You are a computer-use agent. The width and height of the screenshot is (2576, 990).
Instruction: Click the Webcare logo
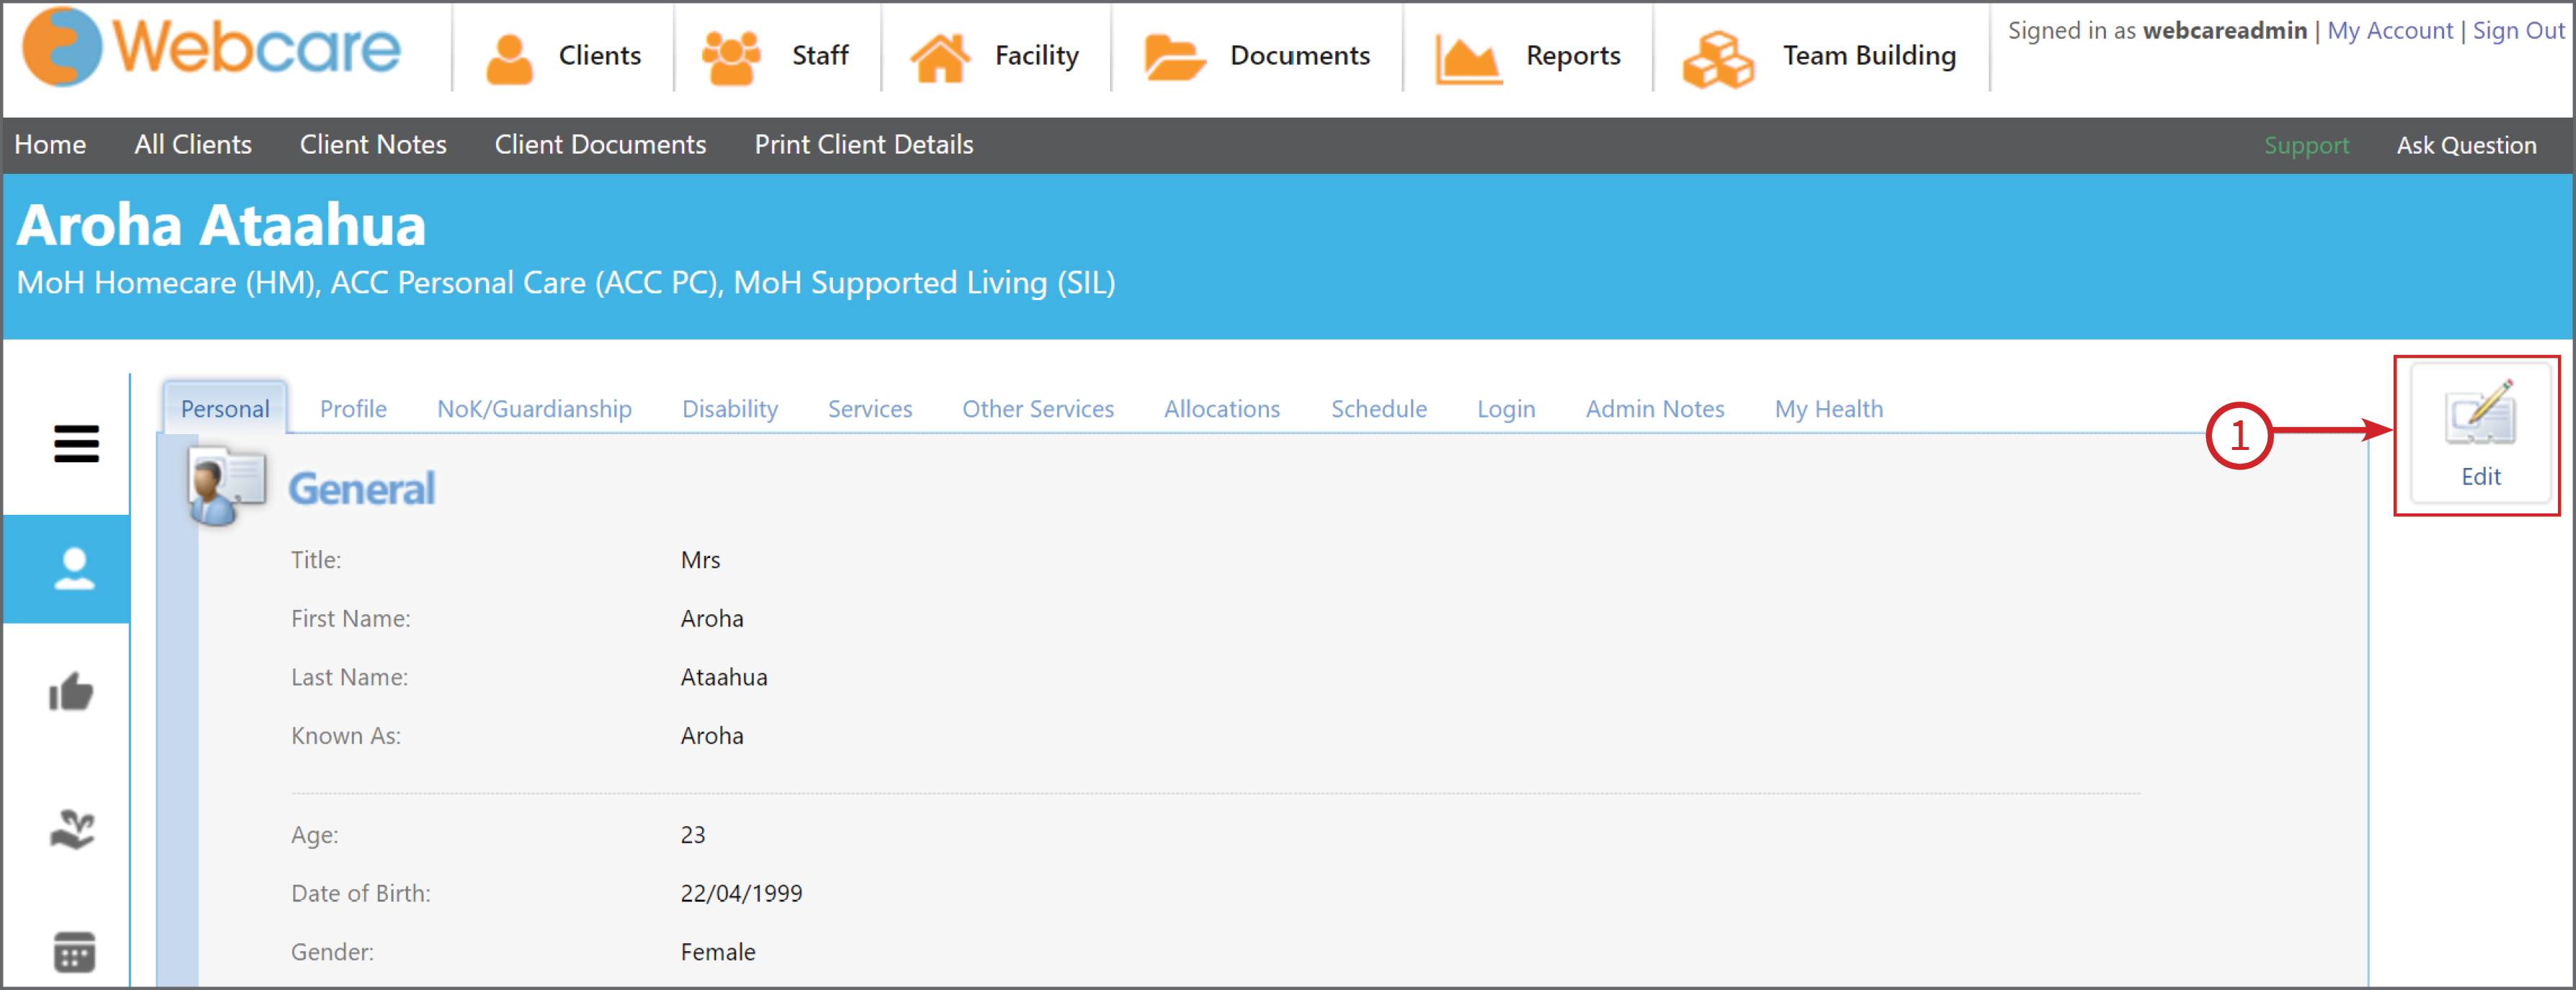(x=211, y=48)
